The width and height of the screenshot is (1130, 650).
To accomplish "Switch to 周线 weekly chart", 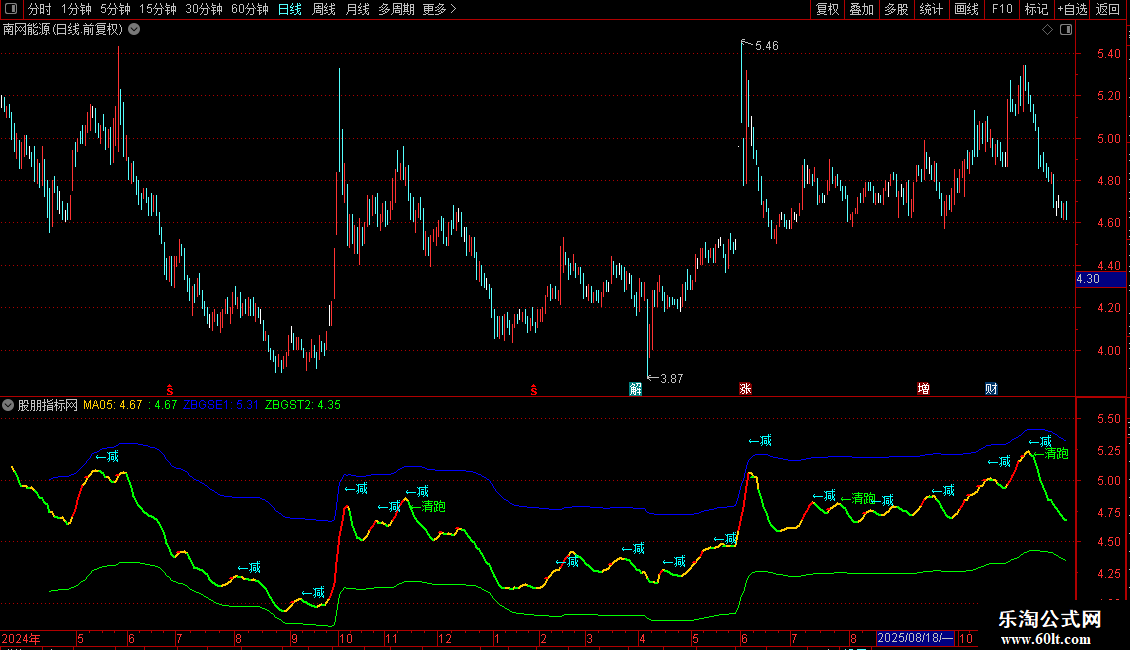I will (x=324, y=9).
